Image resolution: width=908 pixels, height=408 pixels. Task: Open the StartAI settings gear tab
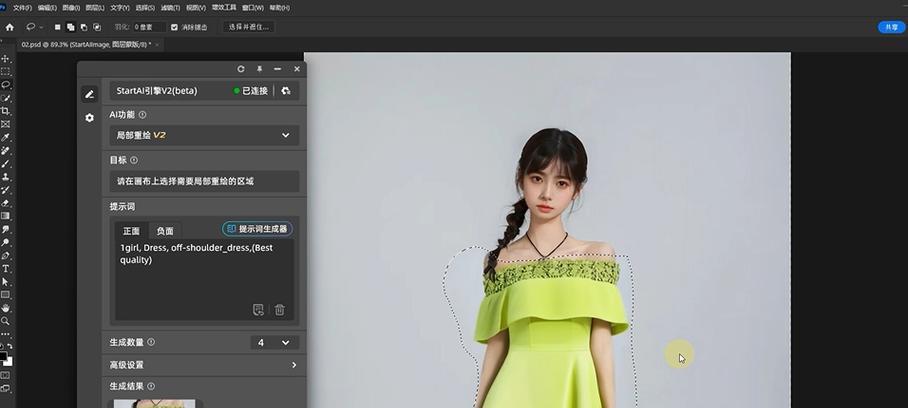tap(89, 117)
